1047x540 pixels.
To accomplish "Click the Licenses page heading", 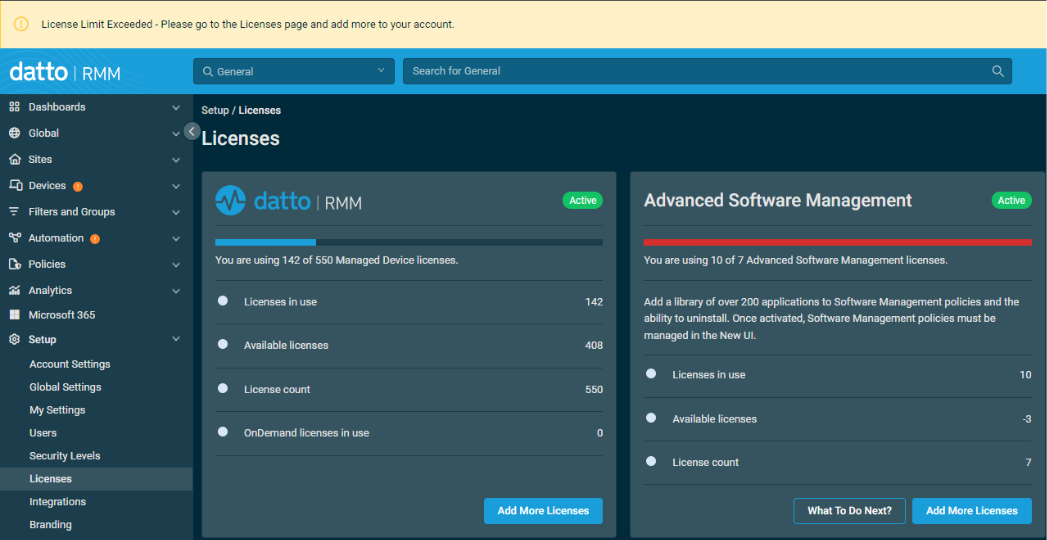I will pos(240,139).
